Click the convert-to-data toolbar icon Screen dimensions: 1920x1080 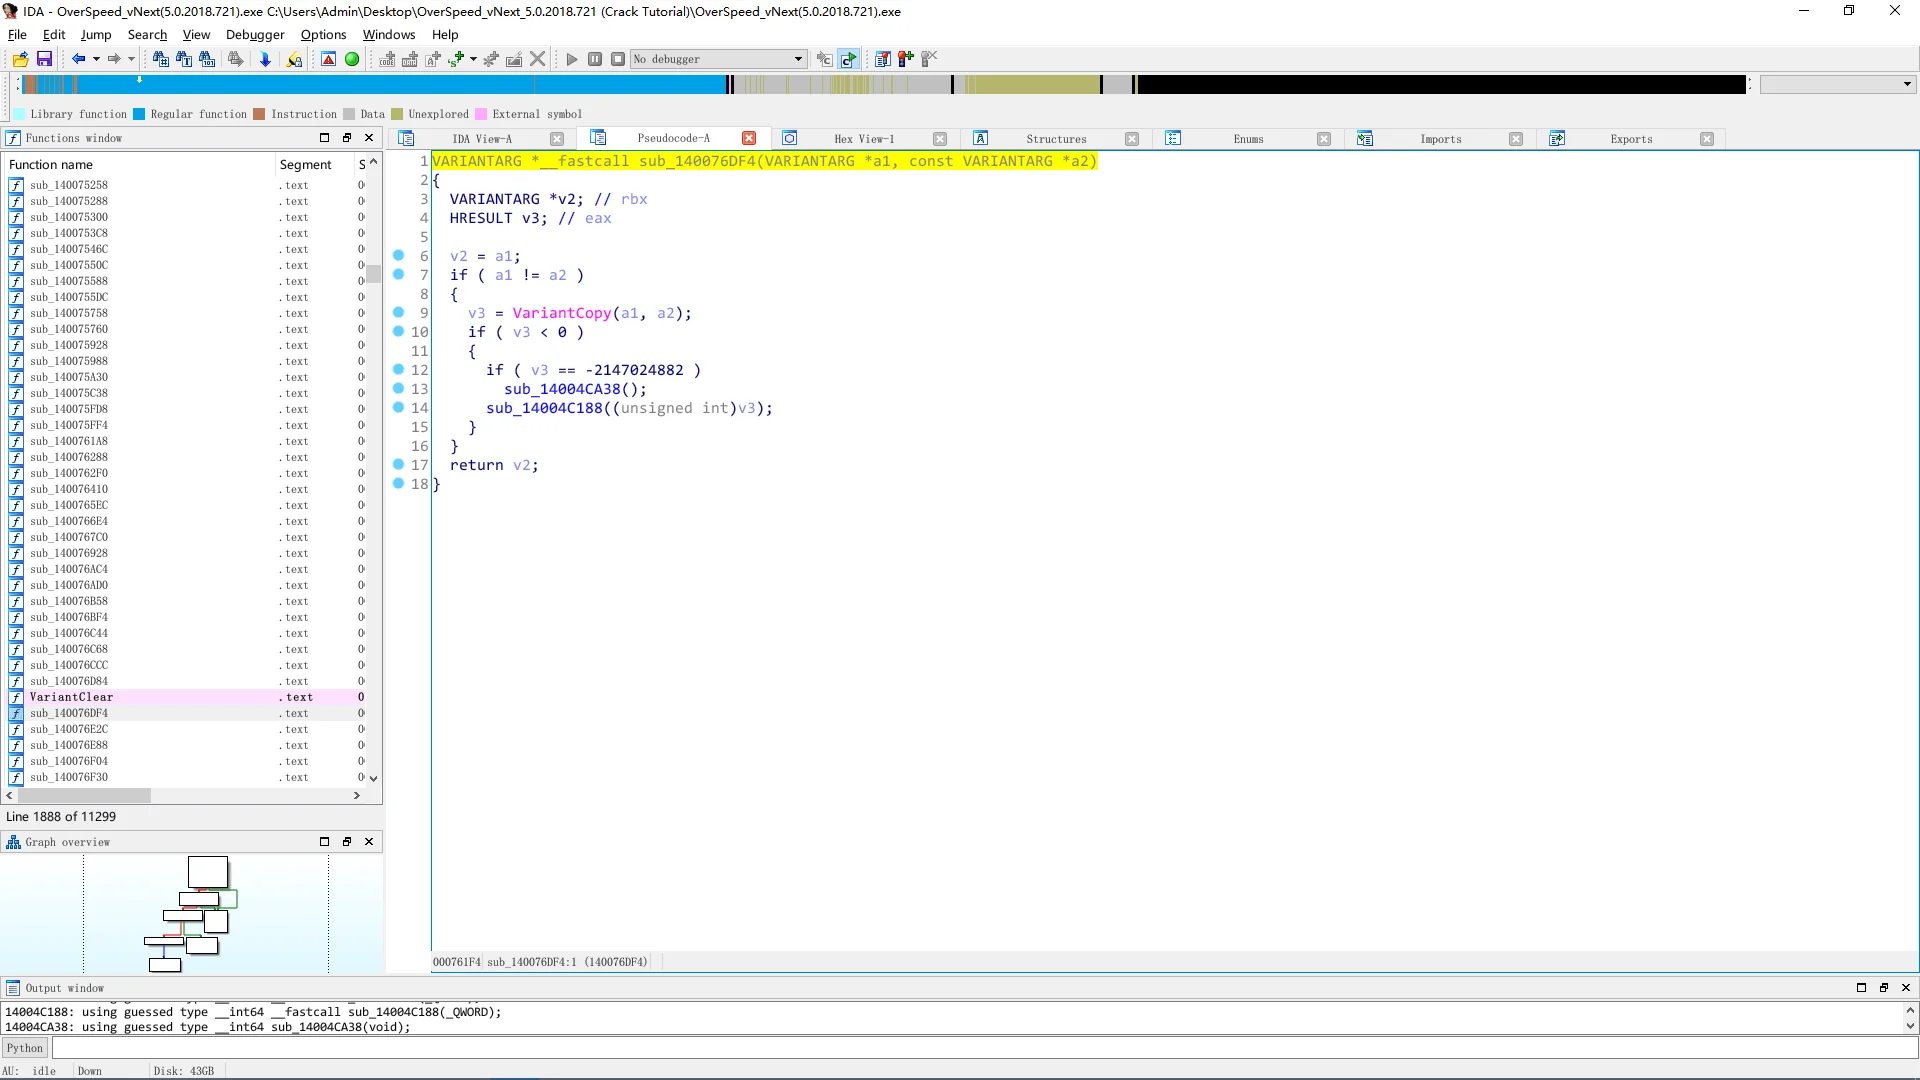click(x=410, y=59)
